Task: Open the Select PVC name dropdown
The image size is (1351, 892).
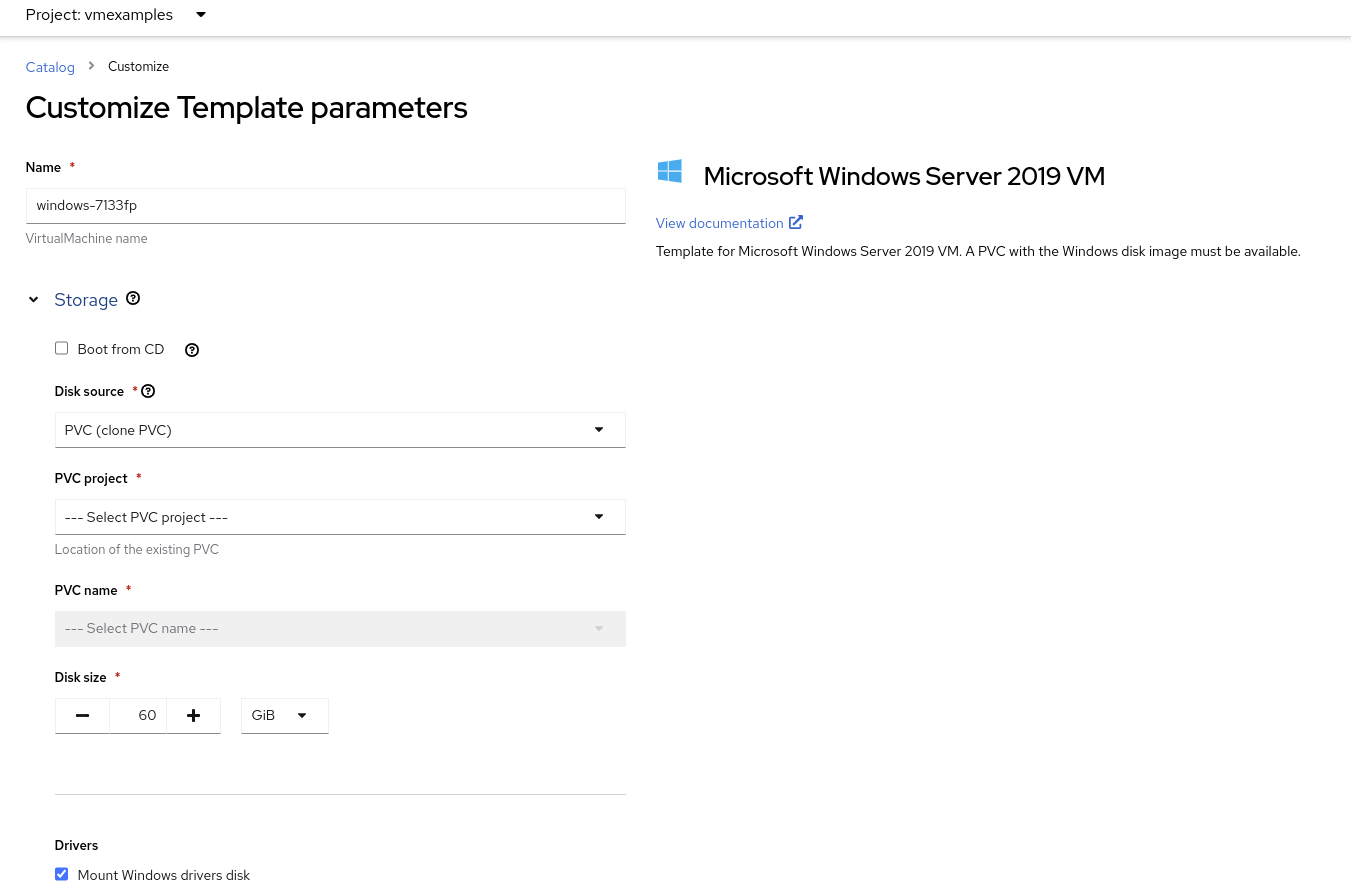Action: tap(340, 628)
